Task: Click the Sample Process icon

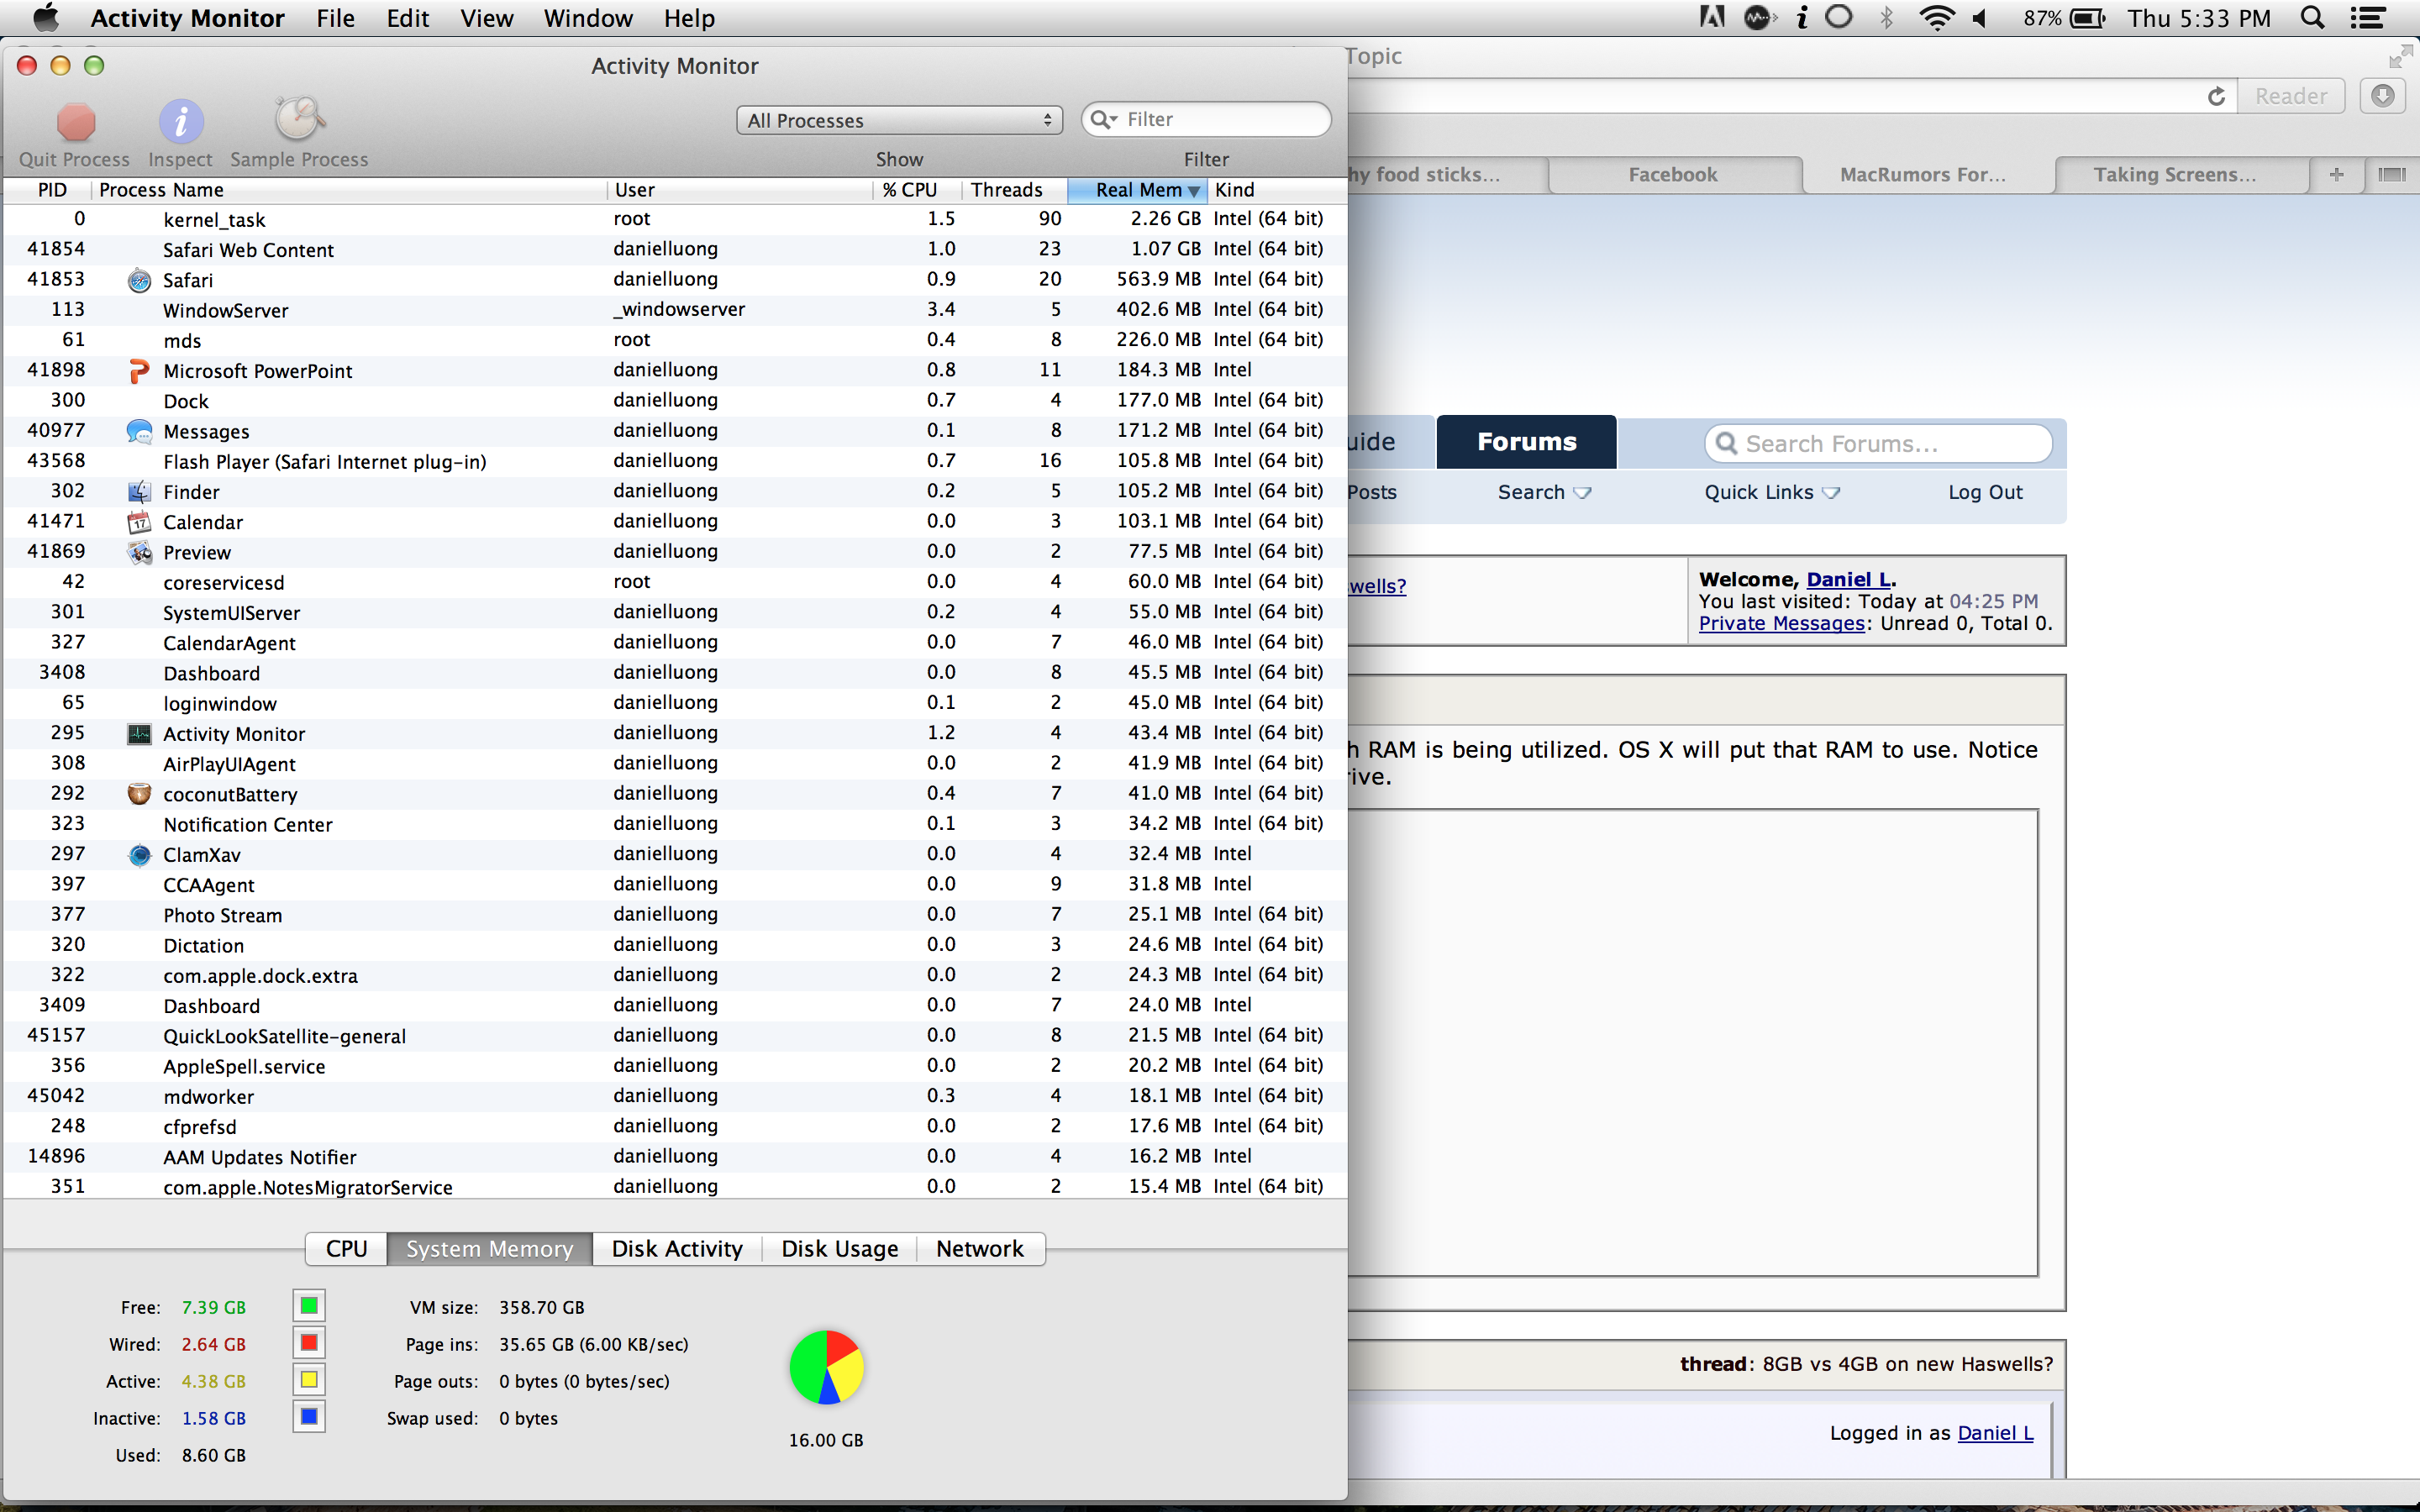Action: pyautogui.click(x=299, y=120)
